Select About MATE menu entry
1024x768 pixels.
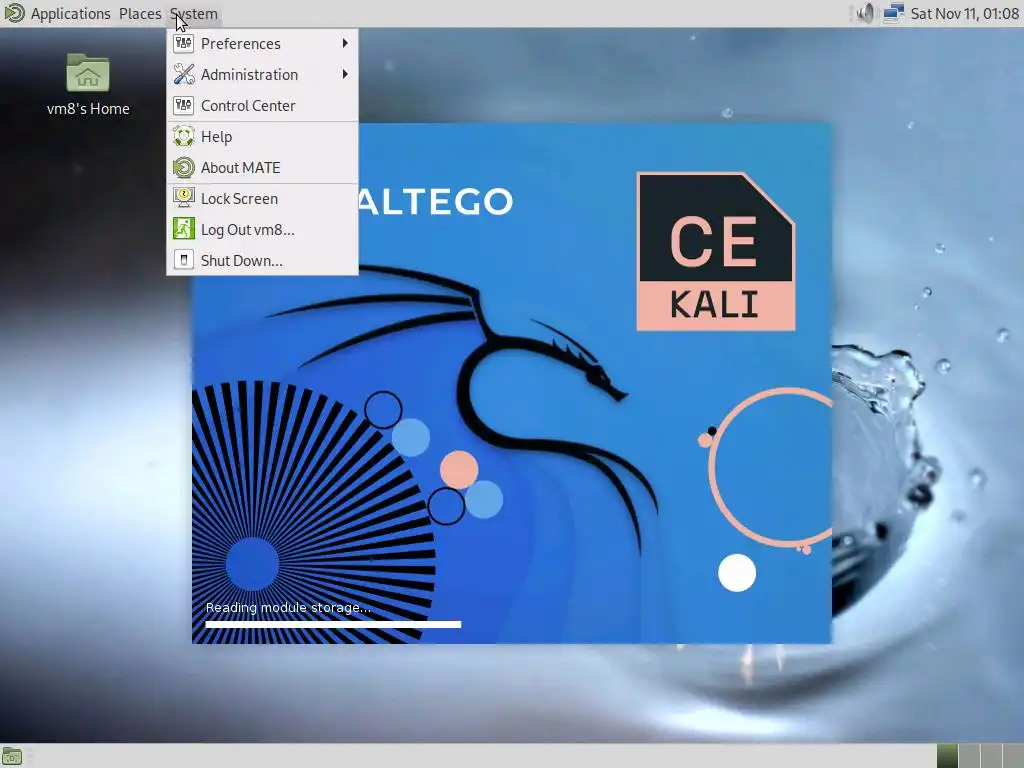(263, 168)
